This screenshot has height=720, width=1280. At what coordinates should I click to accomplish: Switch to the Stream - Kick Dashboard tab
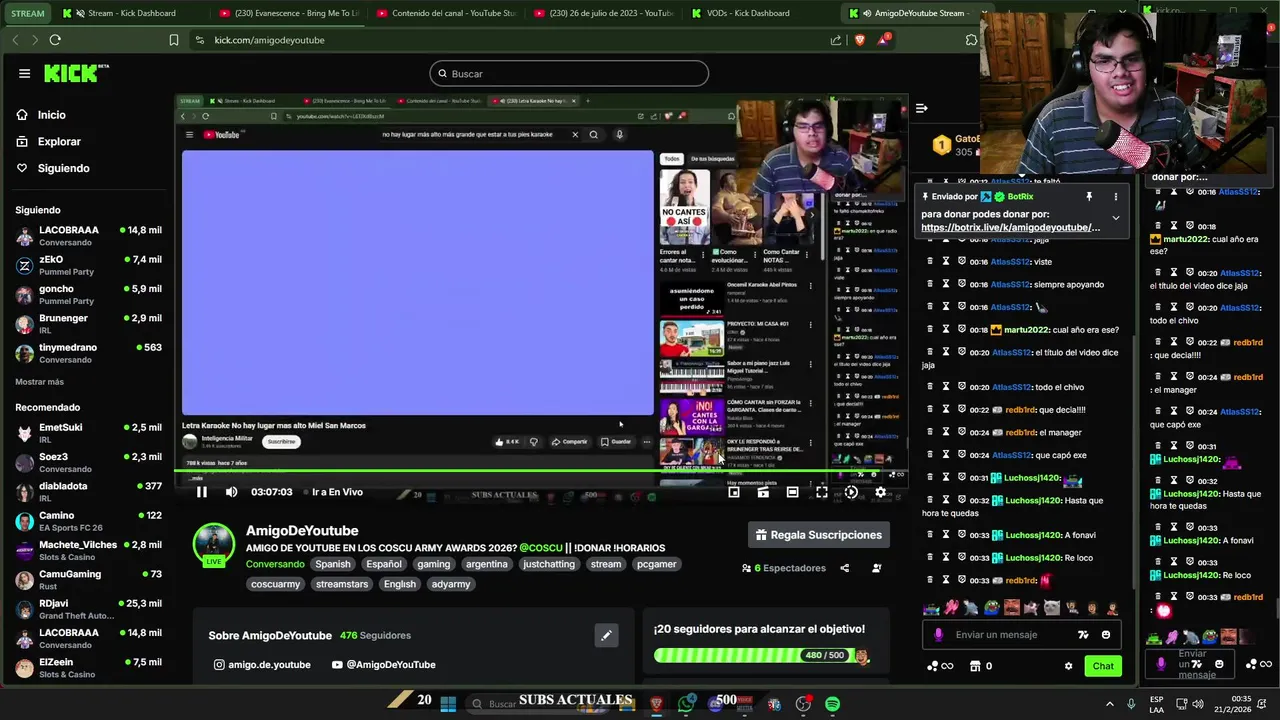132,13
